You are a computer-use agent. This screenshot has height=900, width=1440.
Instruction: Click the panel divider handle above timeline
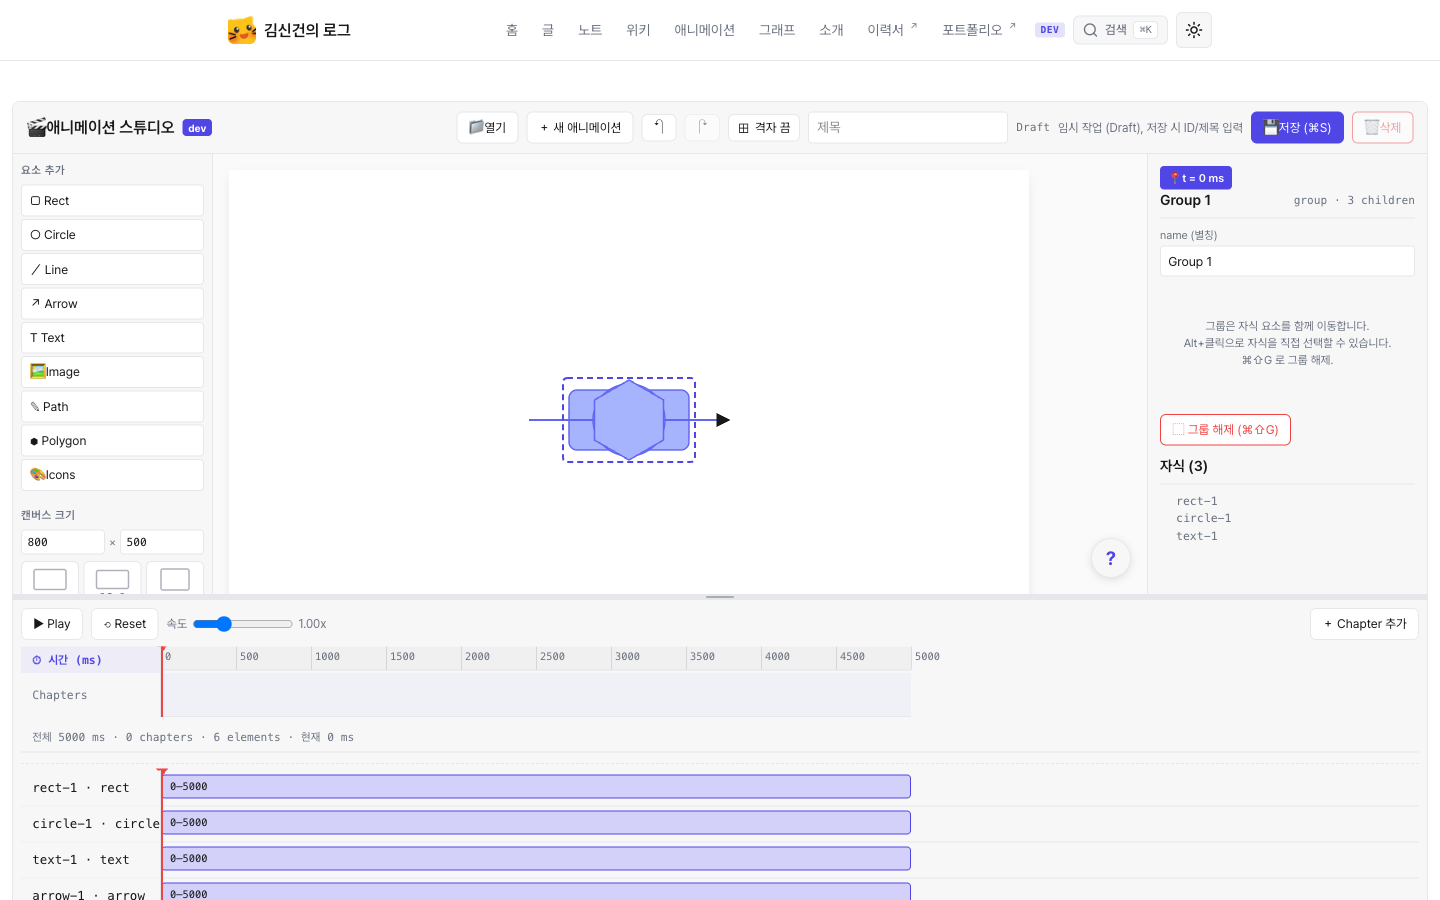[720, 597]
